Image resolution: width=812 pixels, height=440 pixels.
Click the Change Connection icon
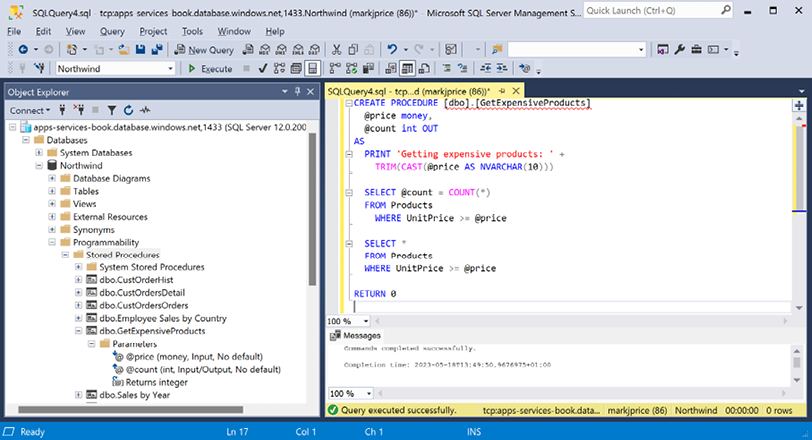[x=39, y=68]
